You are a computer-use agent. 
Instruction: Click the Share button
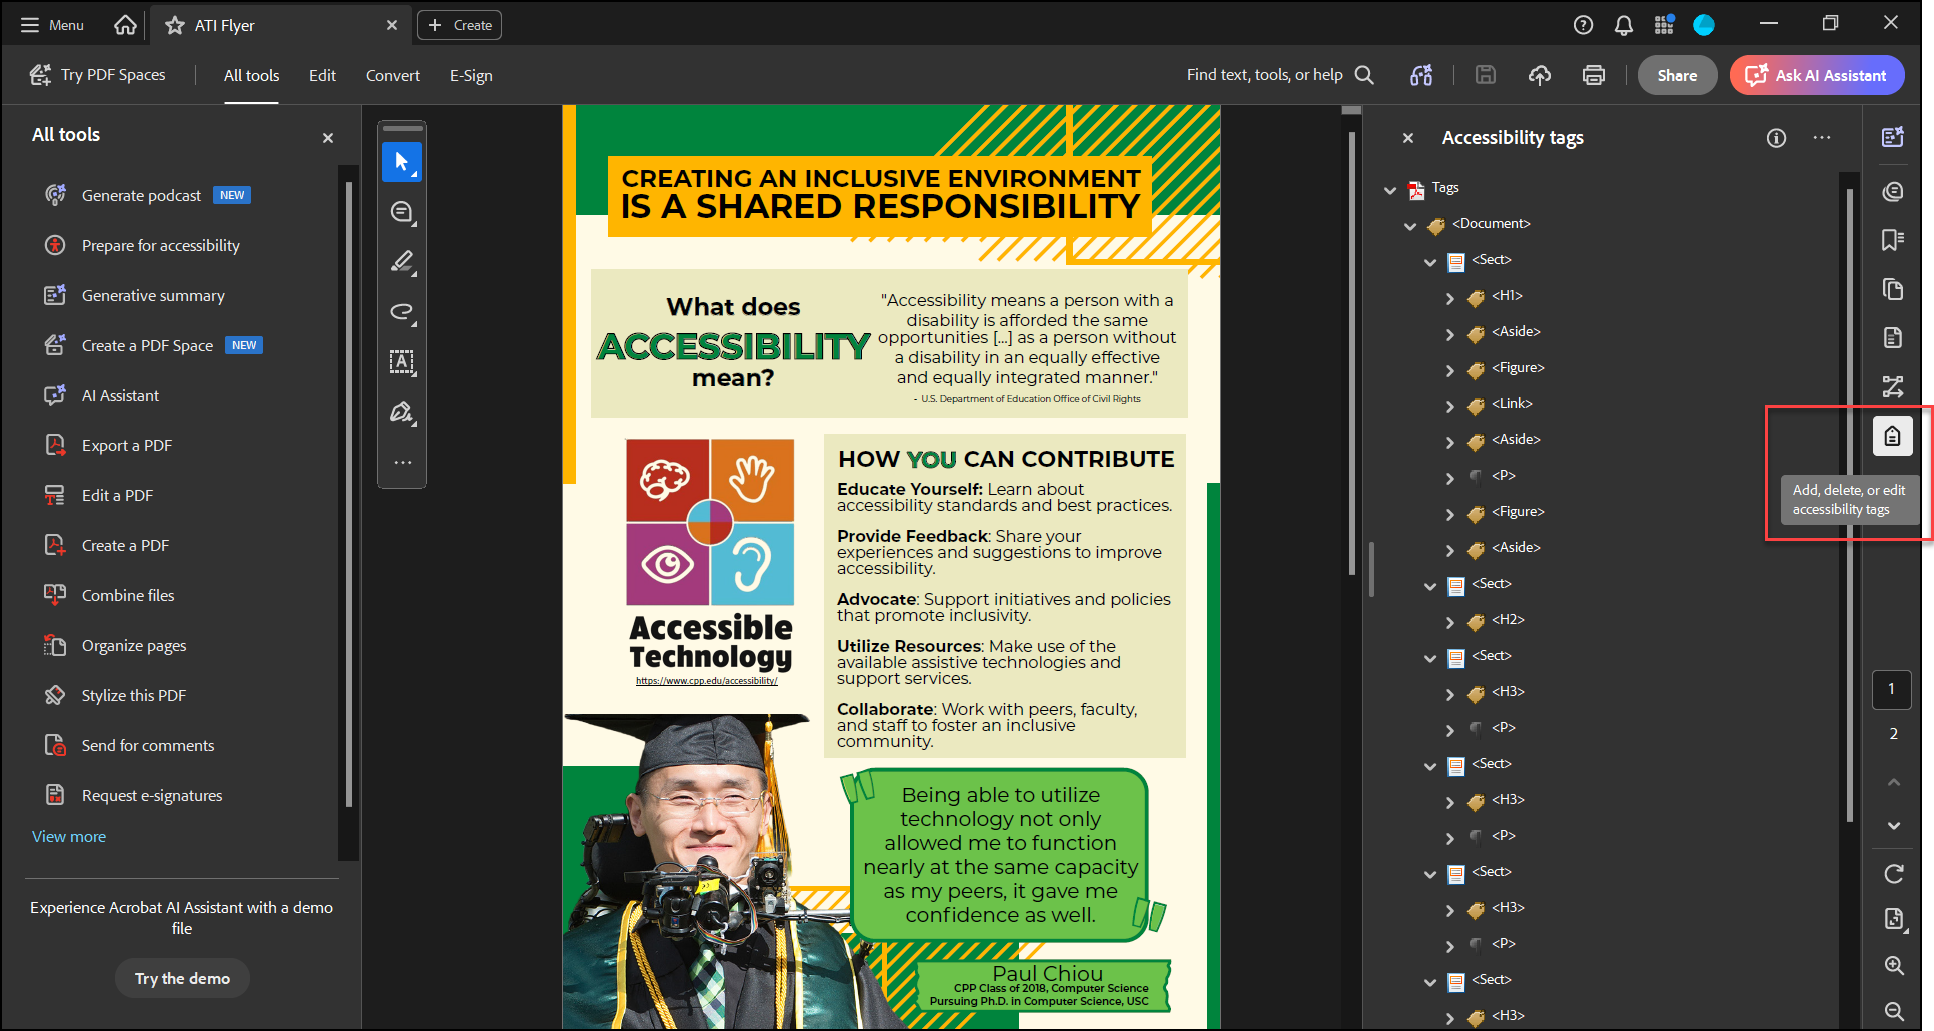coord(1676,75)
